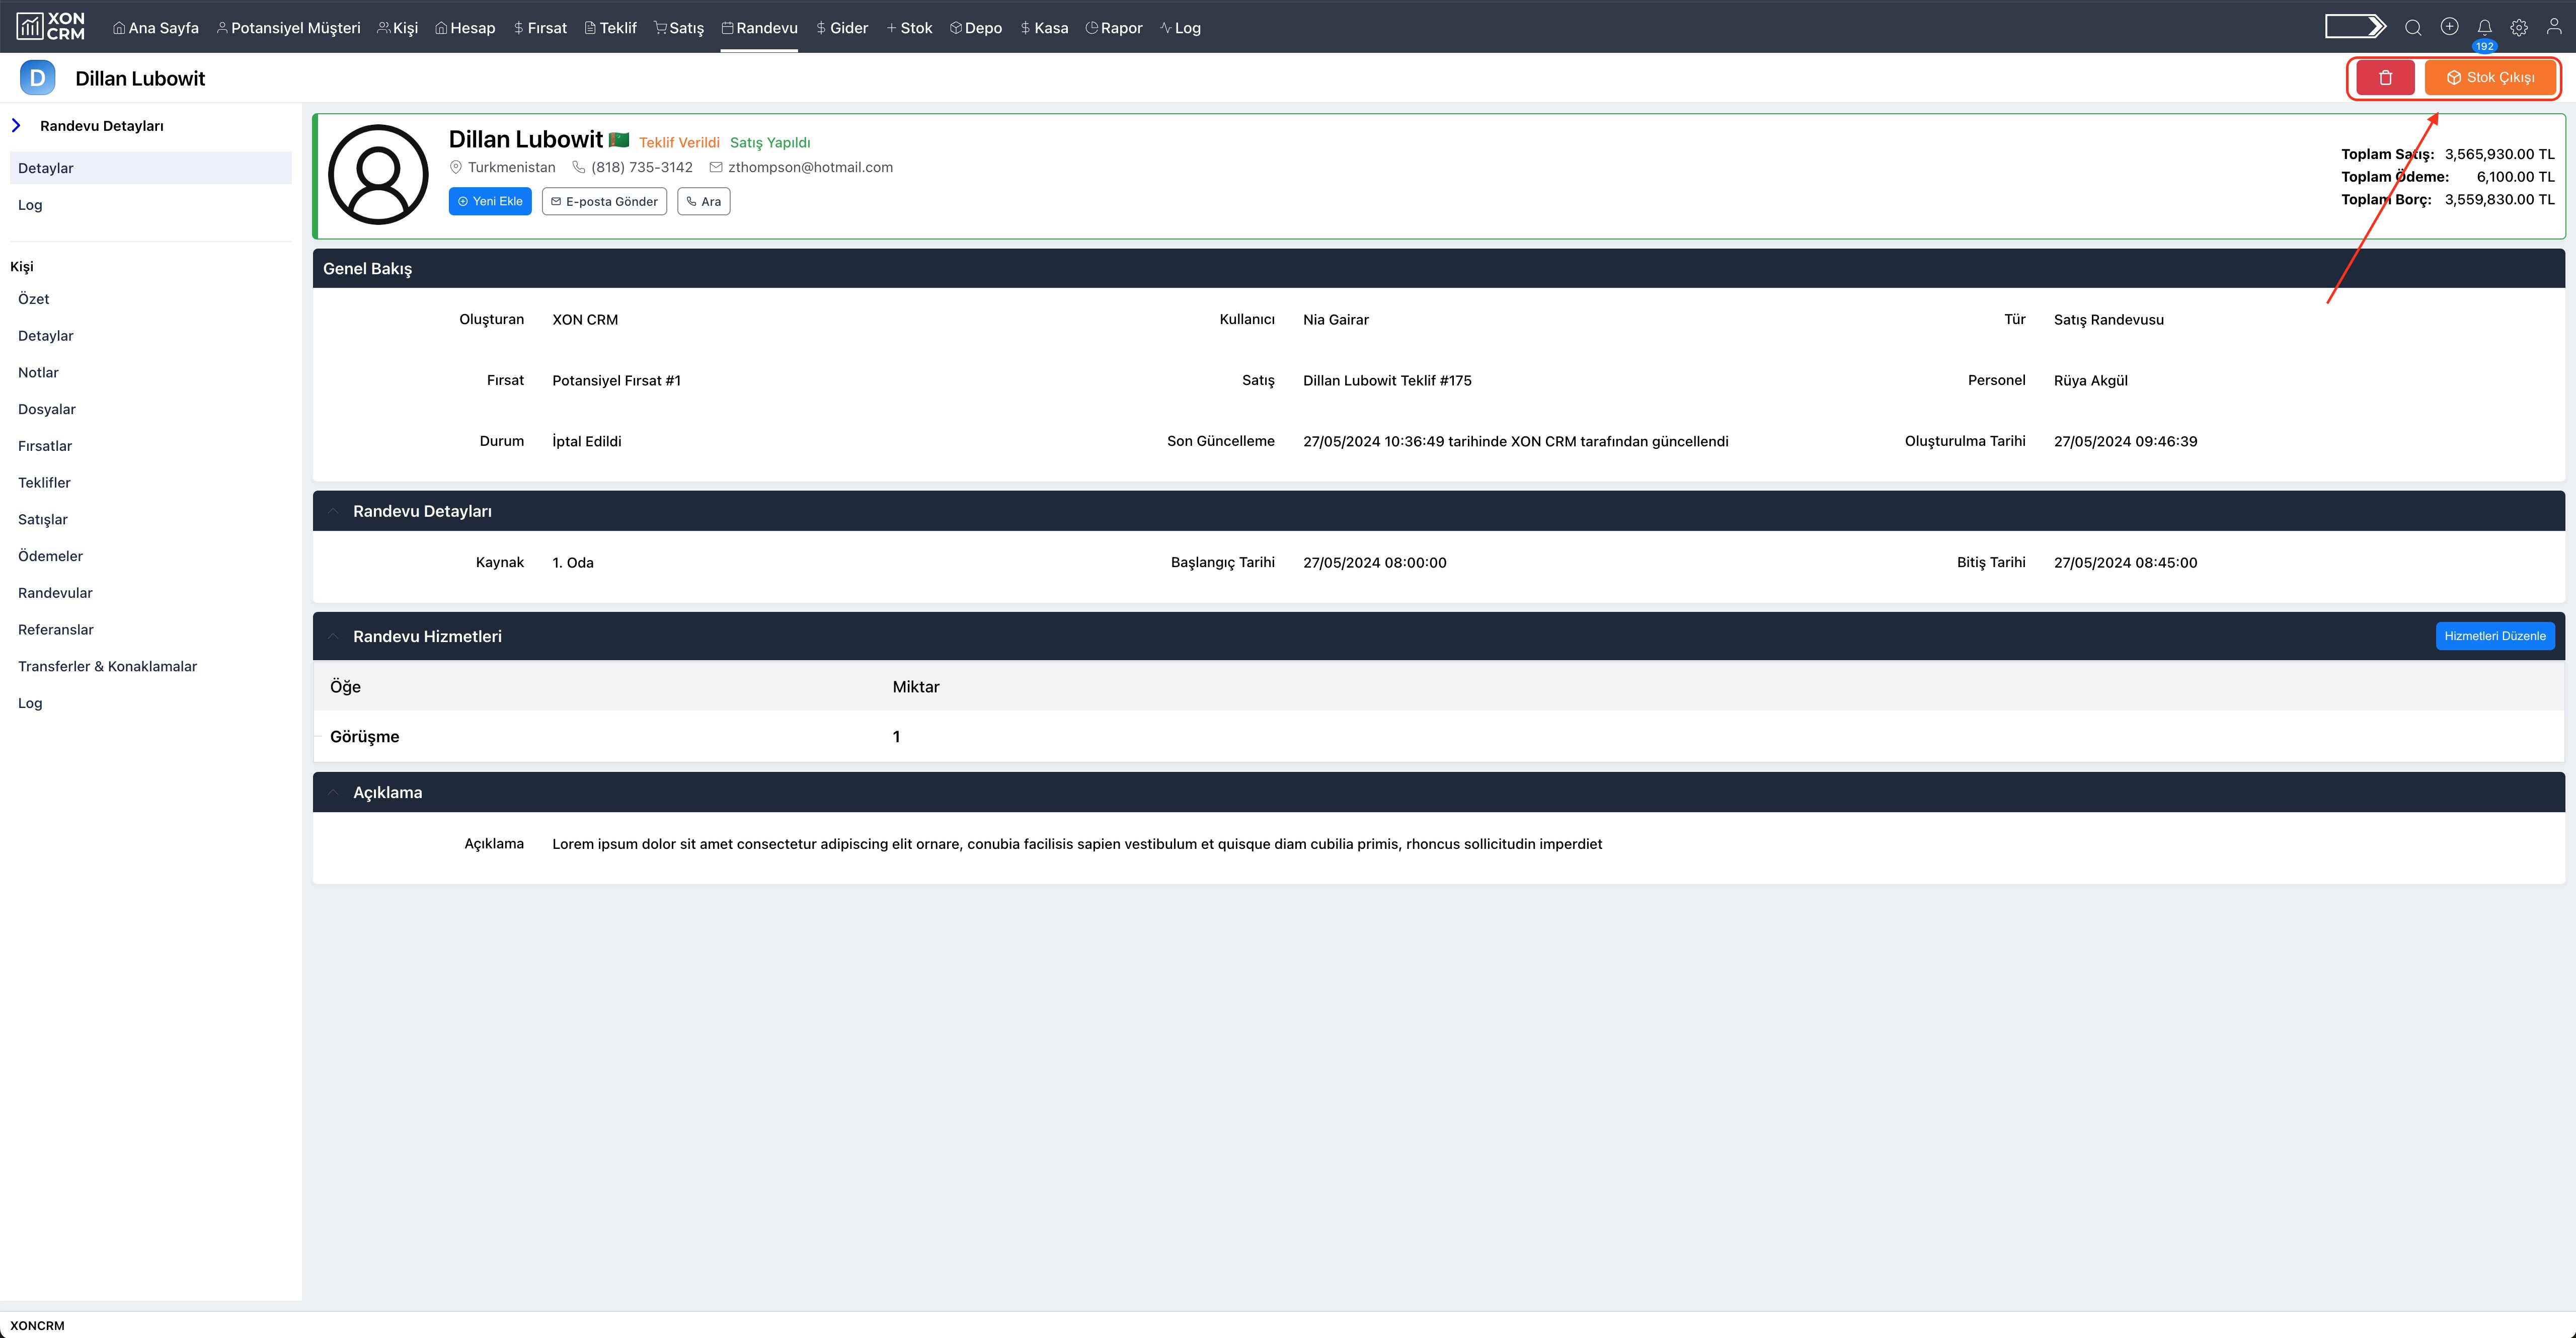
Task: Open the Satış menu
Action: [679, 28]
